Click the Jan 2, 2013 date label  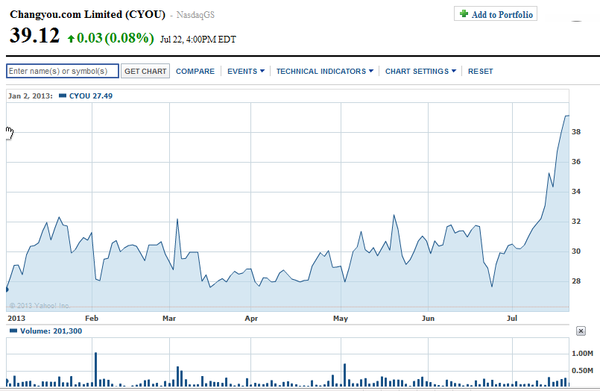30,96
